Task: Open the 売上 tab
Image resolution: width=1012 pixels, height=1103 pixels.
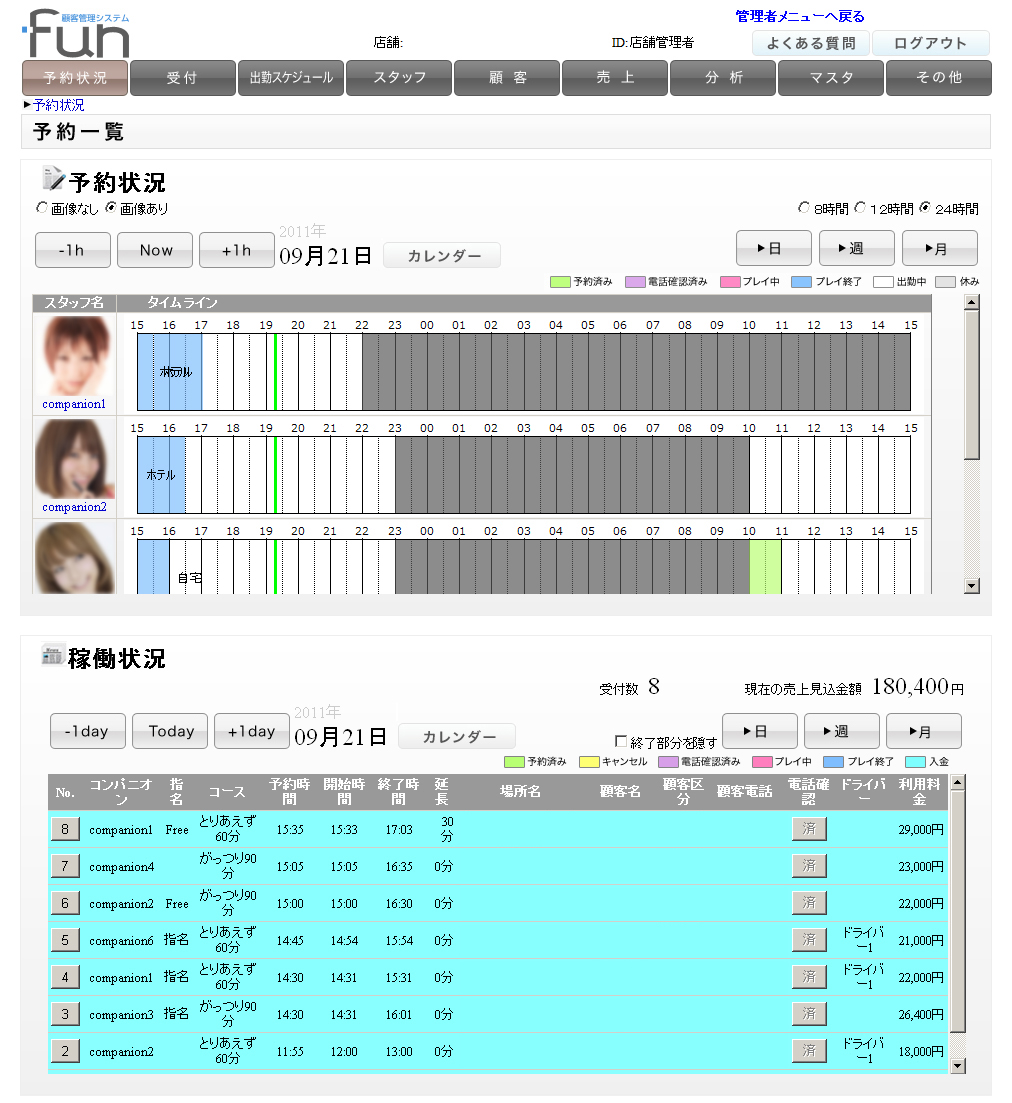Action: (615, 78)
